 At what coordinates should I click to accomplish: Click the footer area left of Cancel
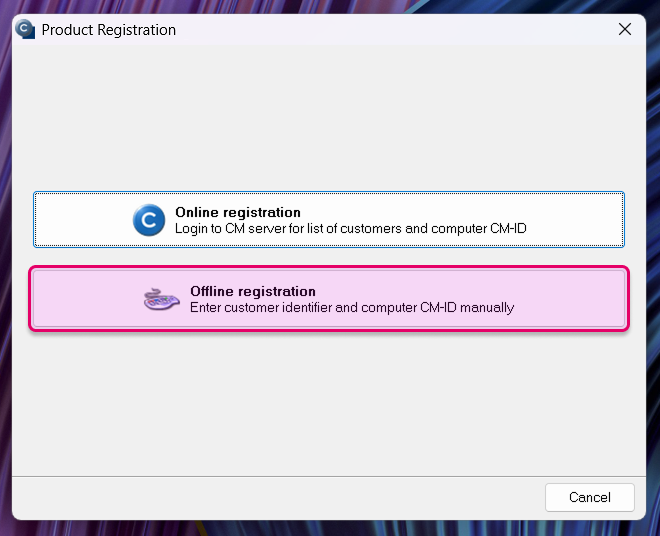tap(278, 497)
